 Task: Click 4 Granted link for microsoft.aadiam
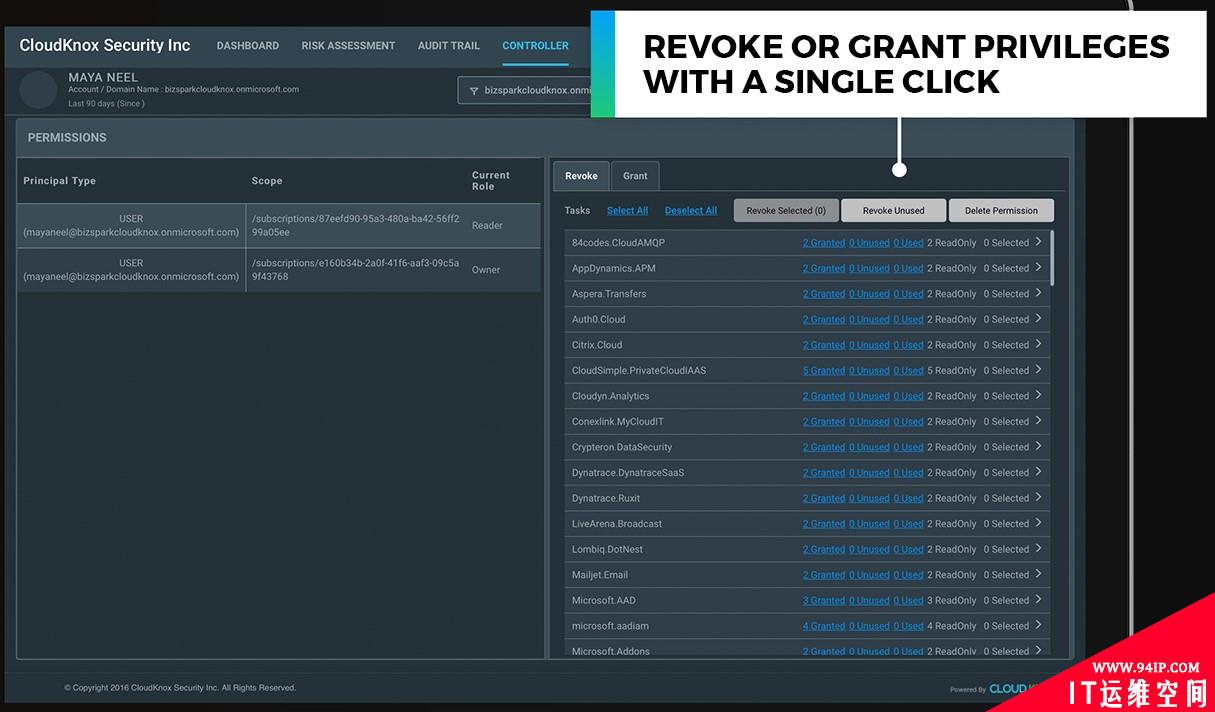[x=824, y=626]
